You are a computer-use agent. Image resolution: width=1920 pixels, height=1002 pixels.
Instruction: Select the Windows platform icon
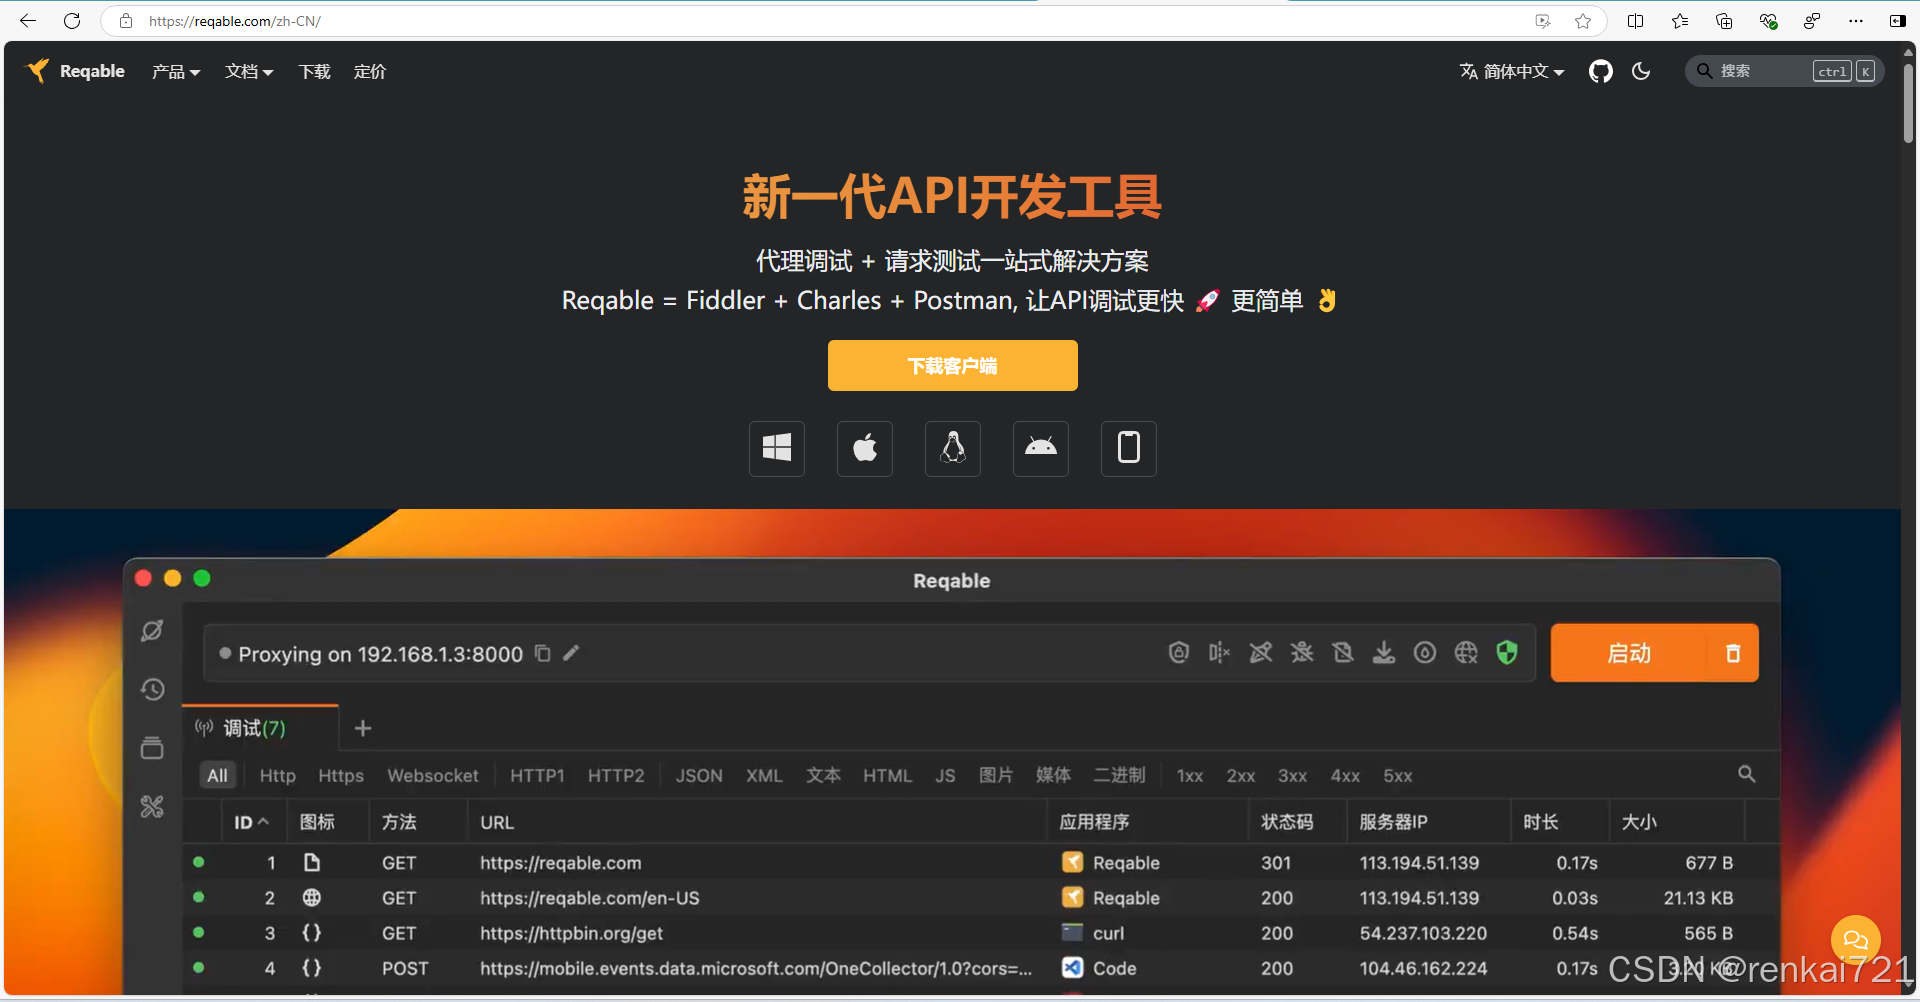(x=777, y=448)
